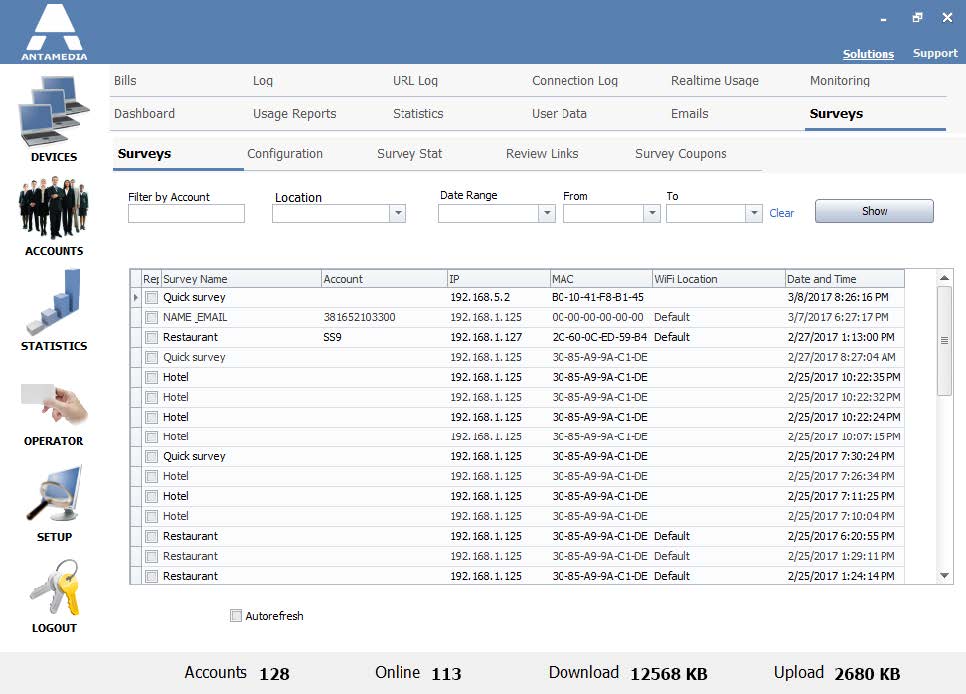Open the Operator card icon
Image resolution: width=966 pixels, height=694 pixels.
pos(54,403)
